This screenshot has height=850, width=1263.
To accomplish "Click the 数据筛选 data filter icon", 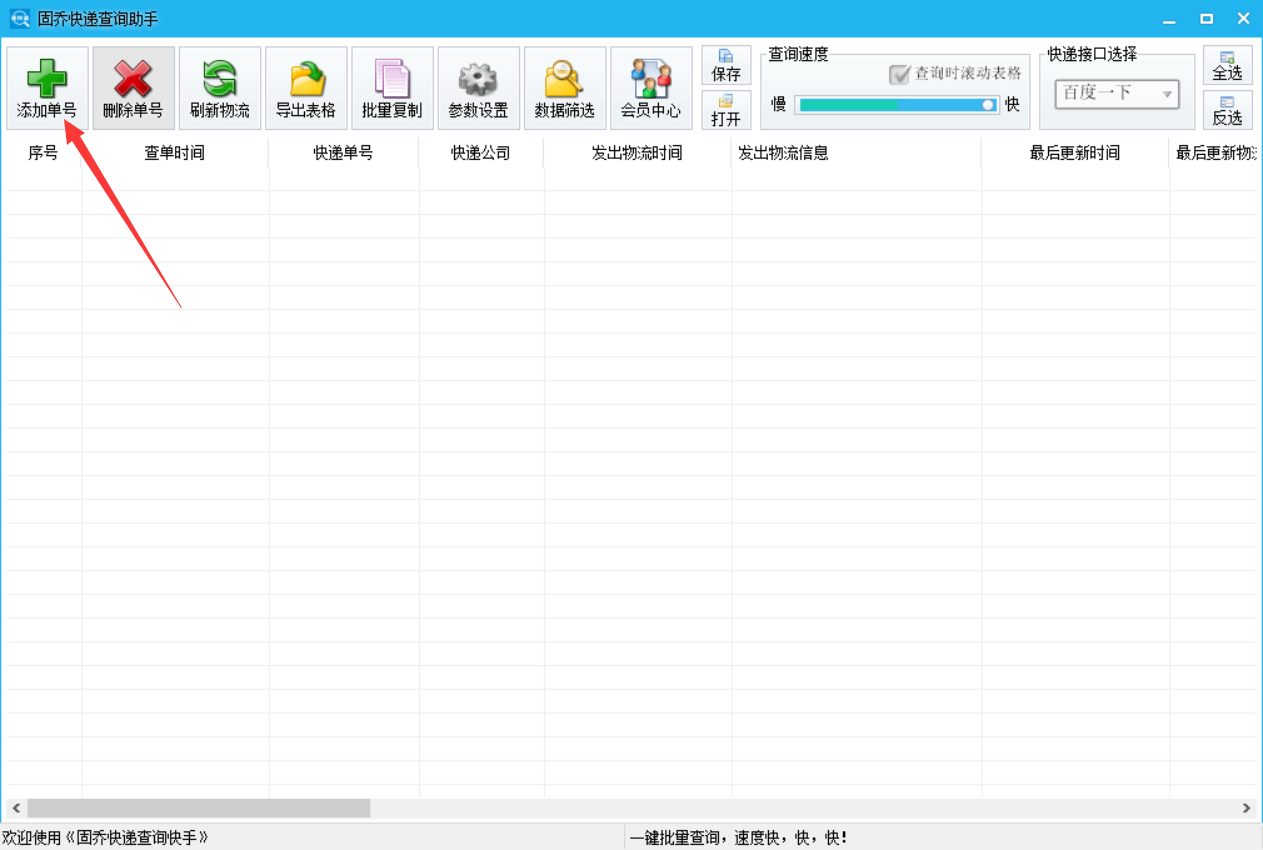I will 564,87.
